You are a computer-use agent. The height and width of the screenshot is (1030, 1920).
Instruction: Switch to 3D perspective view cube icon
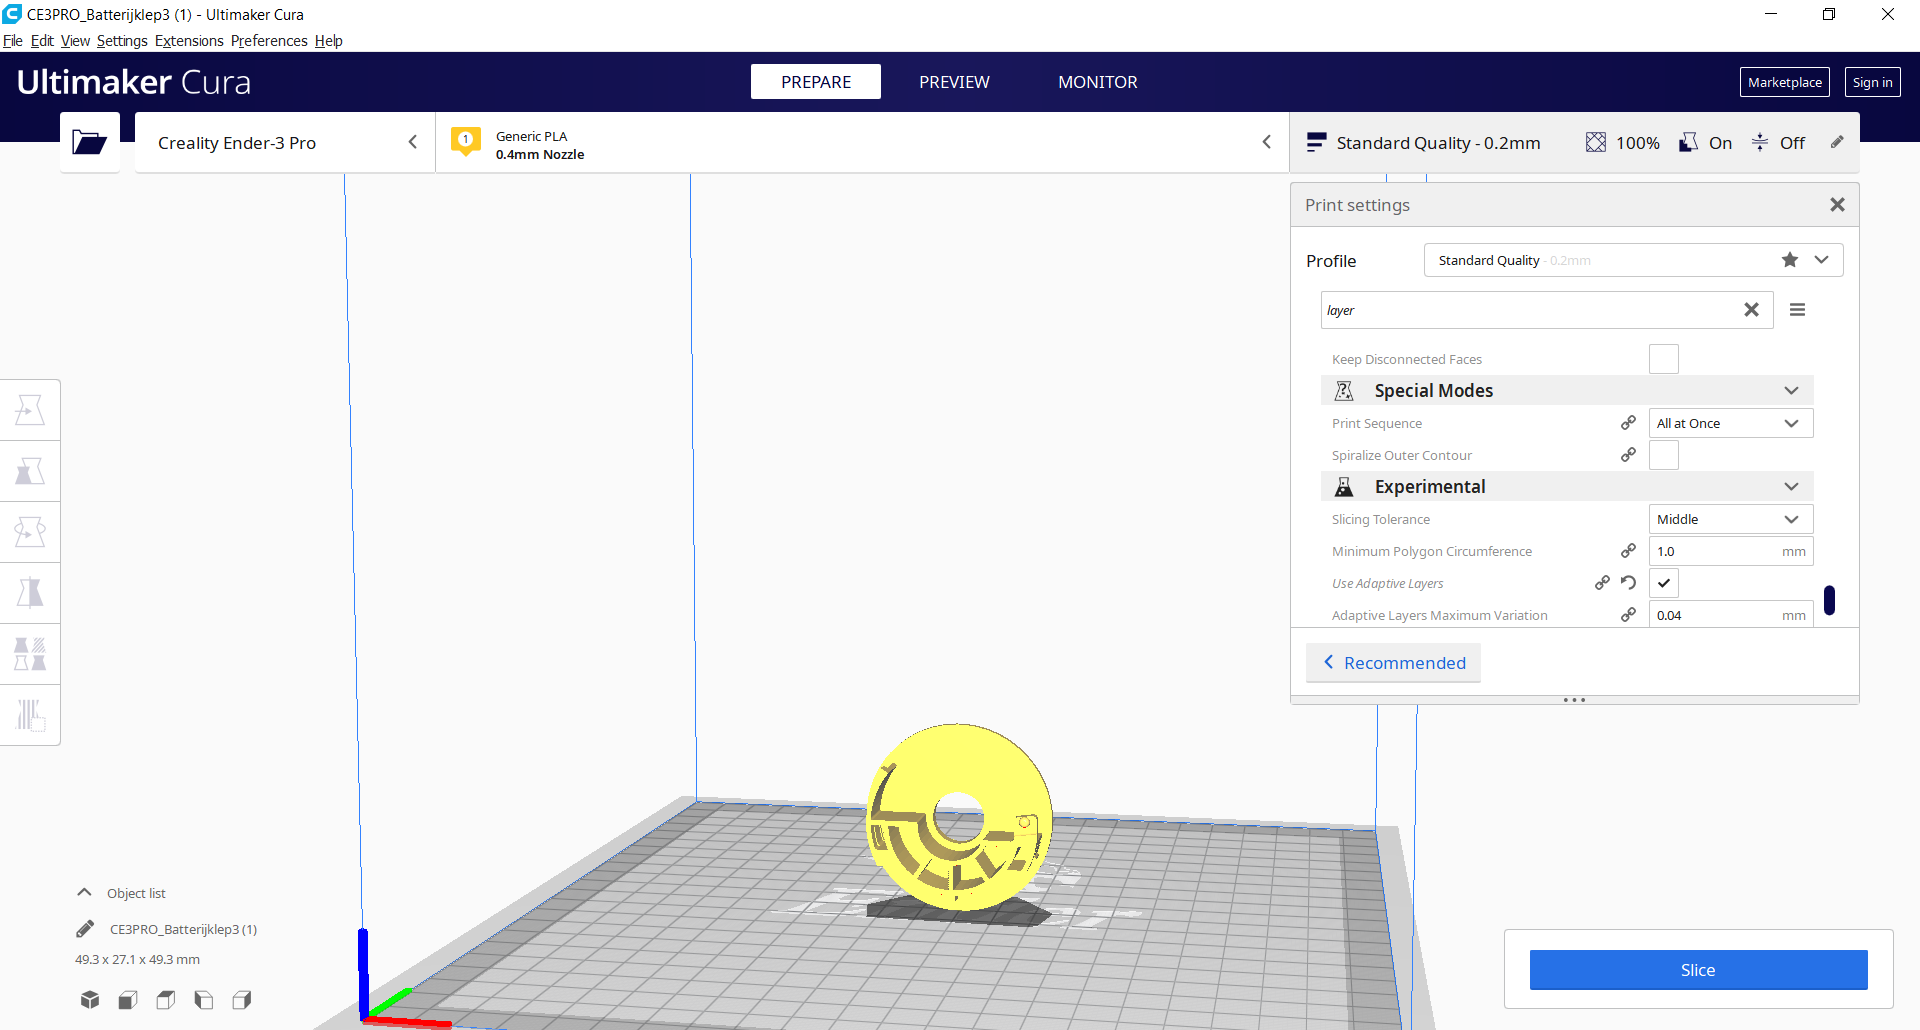(x=90, y=999)
